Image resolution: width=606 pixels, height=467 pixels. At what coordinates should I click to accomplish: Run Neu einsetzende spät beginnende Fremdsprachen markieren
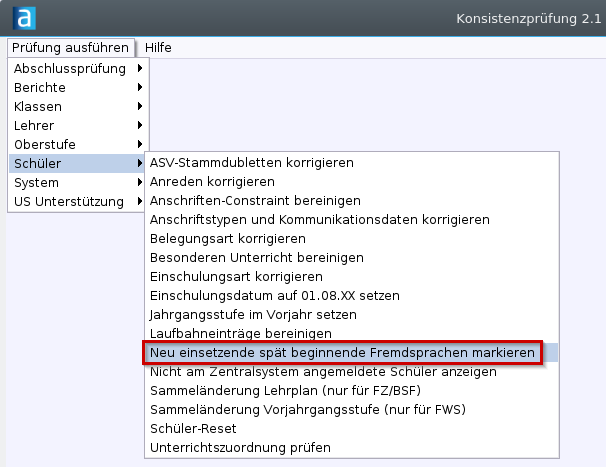(352, 352)
